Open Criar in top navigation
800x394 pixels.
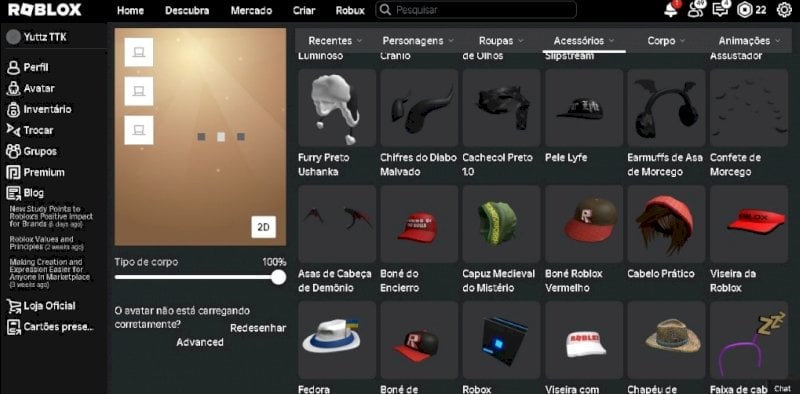(x=304, y=10)
